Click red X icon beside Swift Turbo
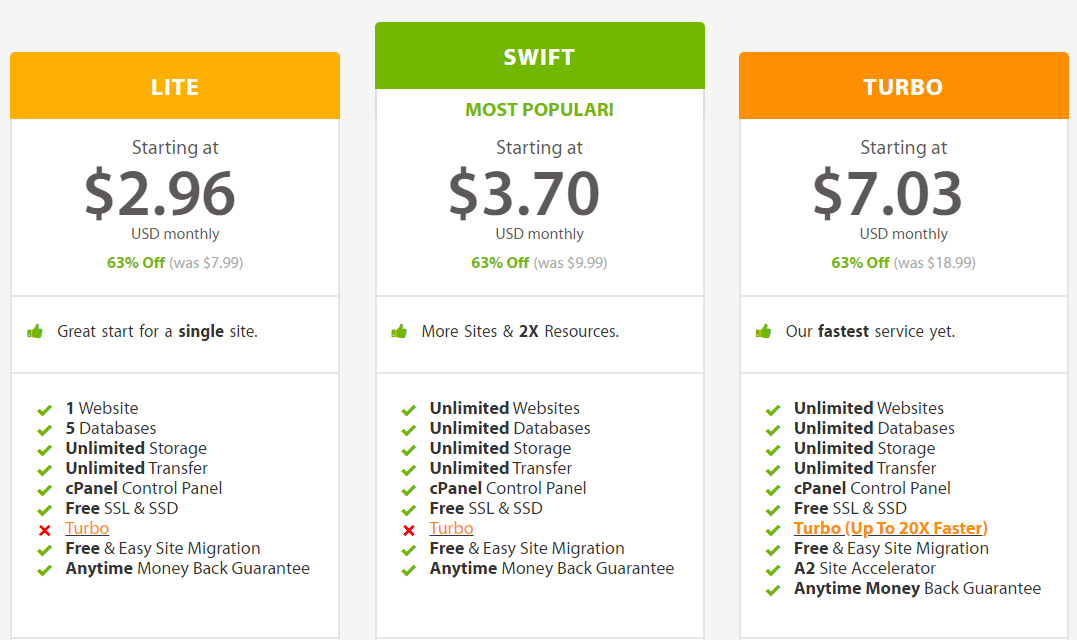The width and height of the screenshot is (1077, 640). [409, 530]
